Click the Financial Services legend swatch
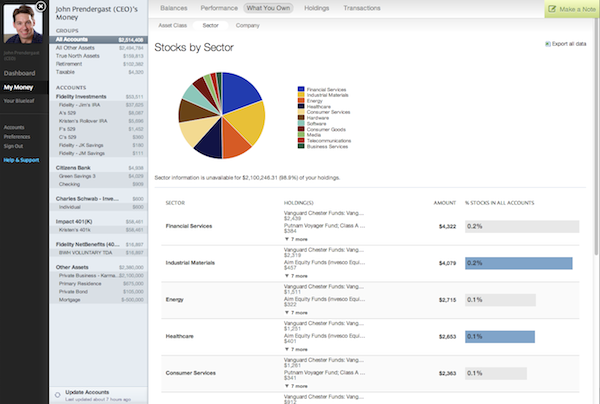The width and height of the screenshot is (600, 404). 300,88
